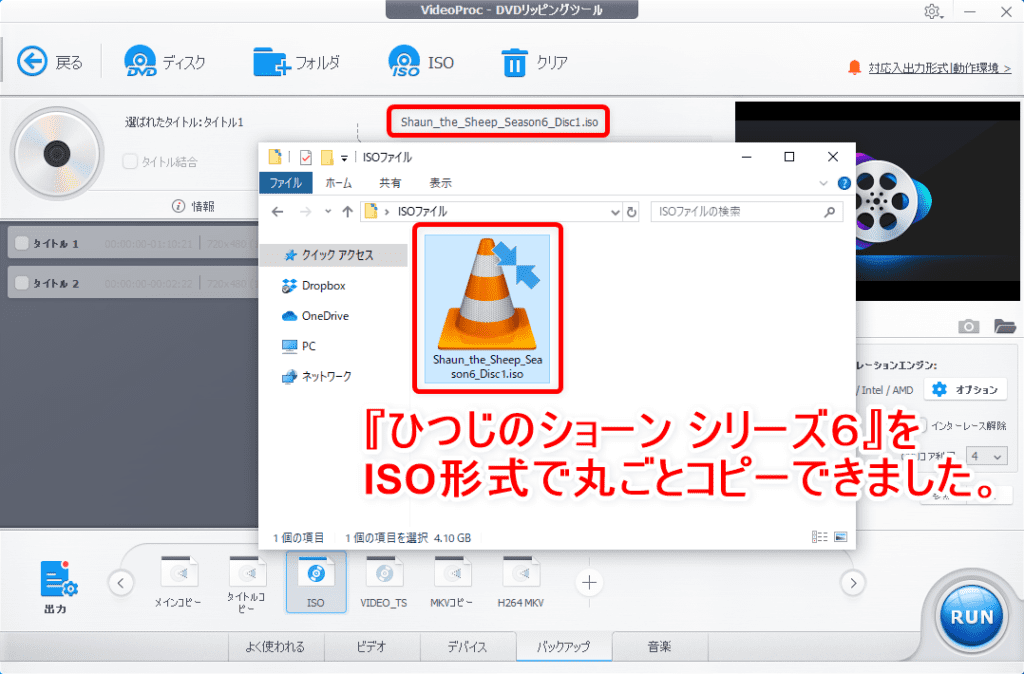The width and height of the screenshot is (1024, 674).
Task: Click the Clear (クリア) trash icon
Action: [x=514, y=62]
